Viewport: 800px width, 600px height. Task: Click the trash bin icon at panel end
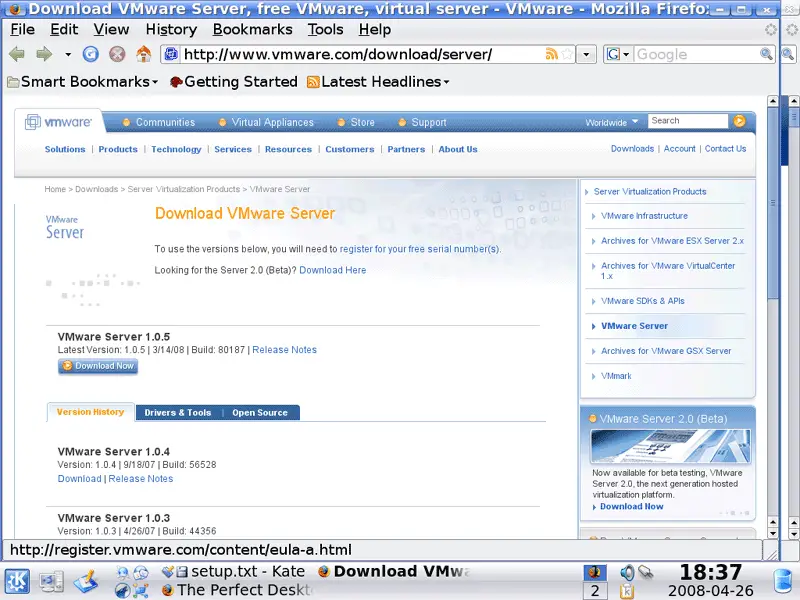[783, 581]
